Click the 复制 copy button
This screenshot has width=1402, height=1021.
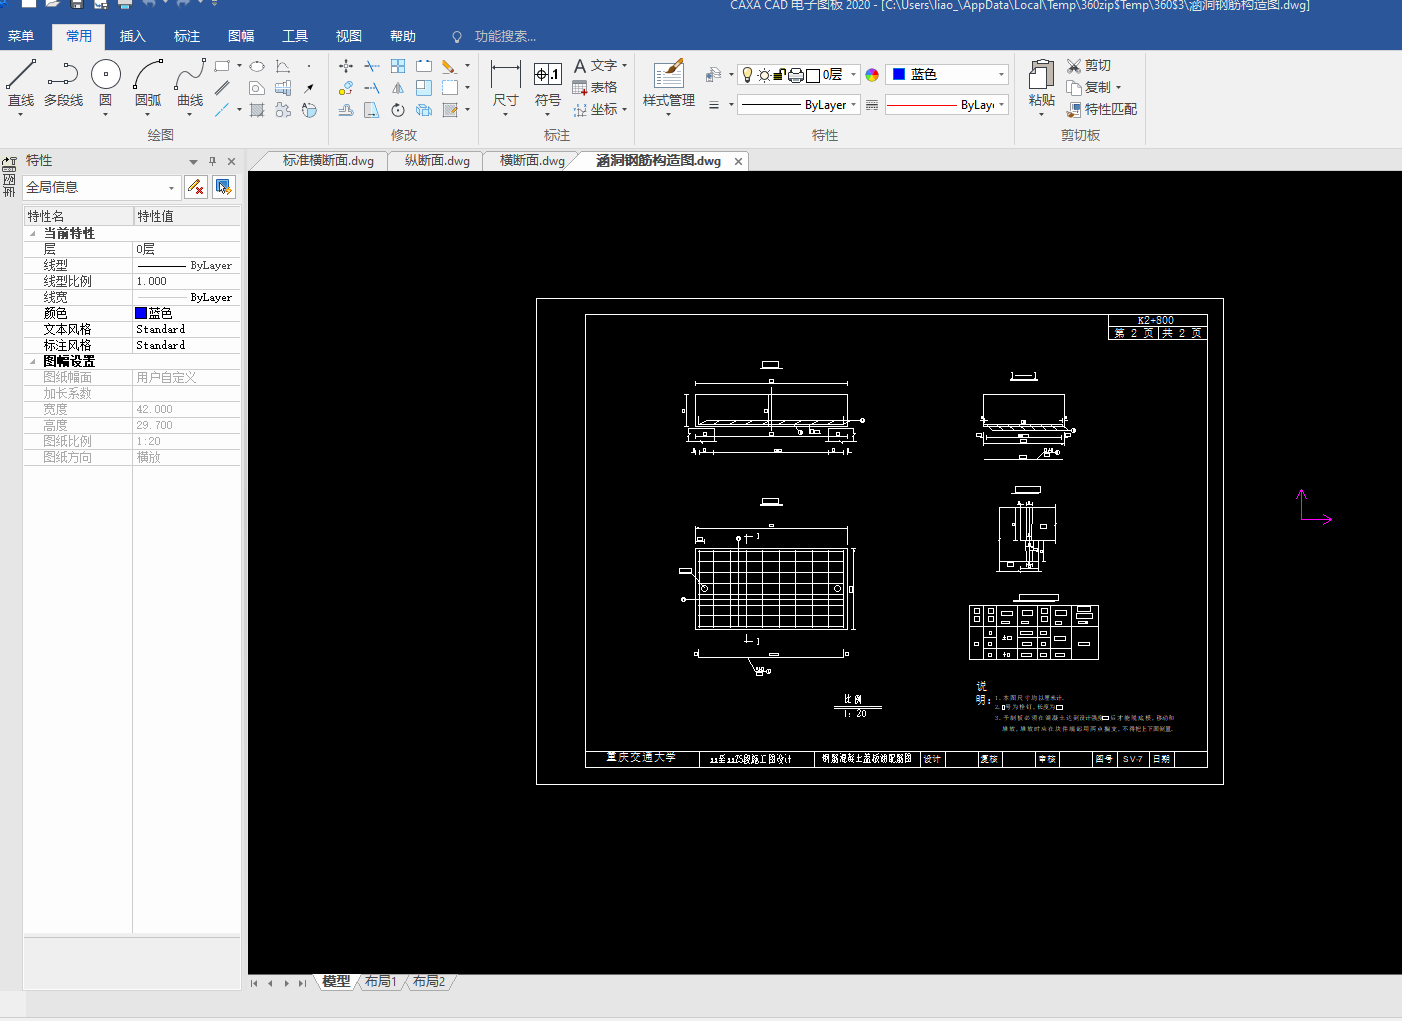click(1088, 87)
